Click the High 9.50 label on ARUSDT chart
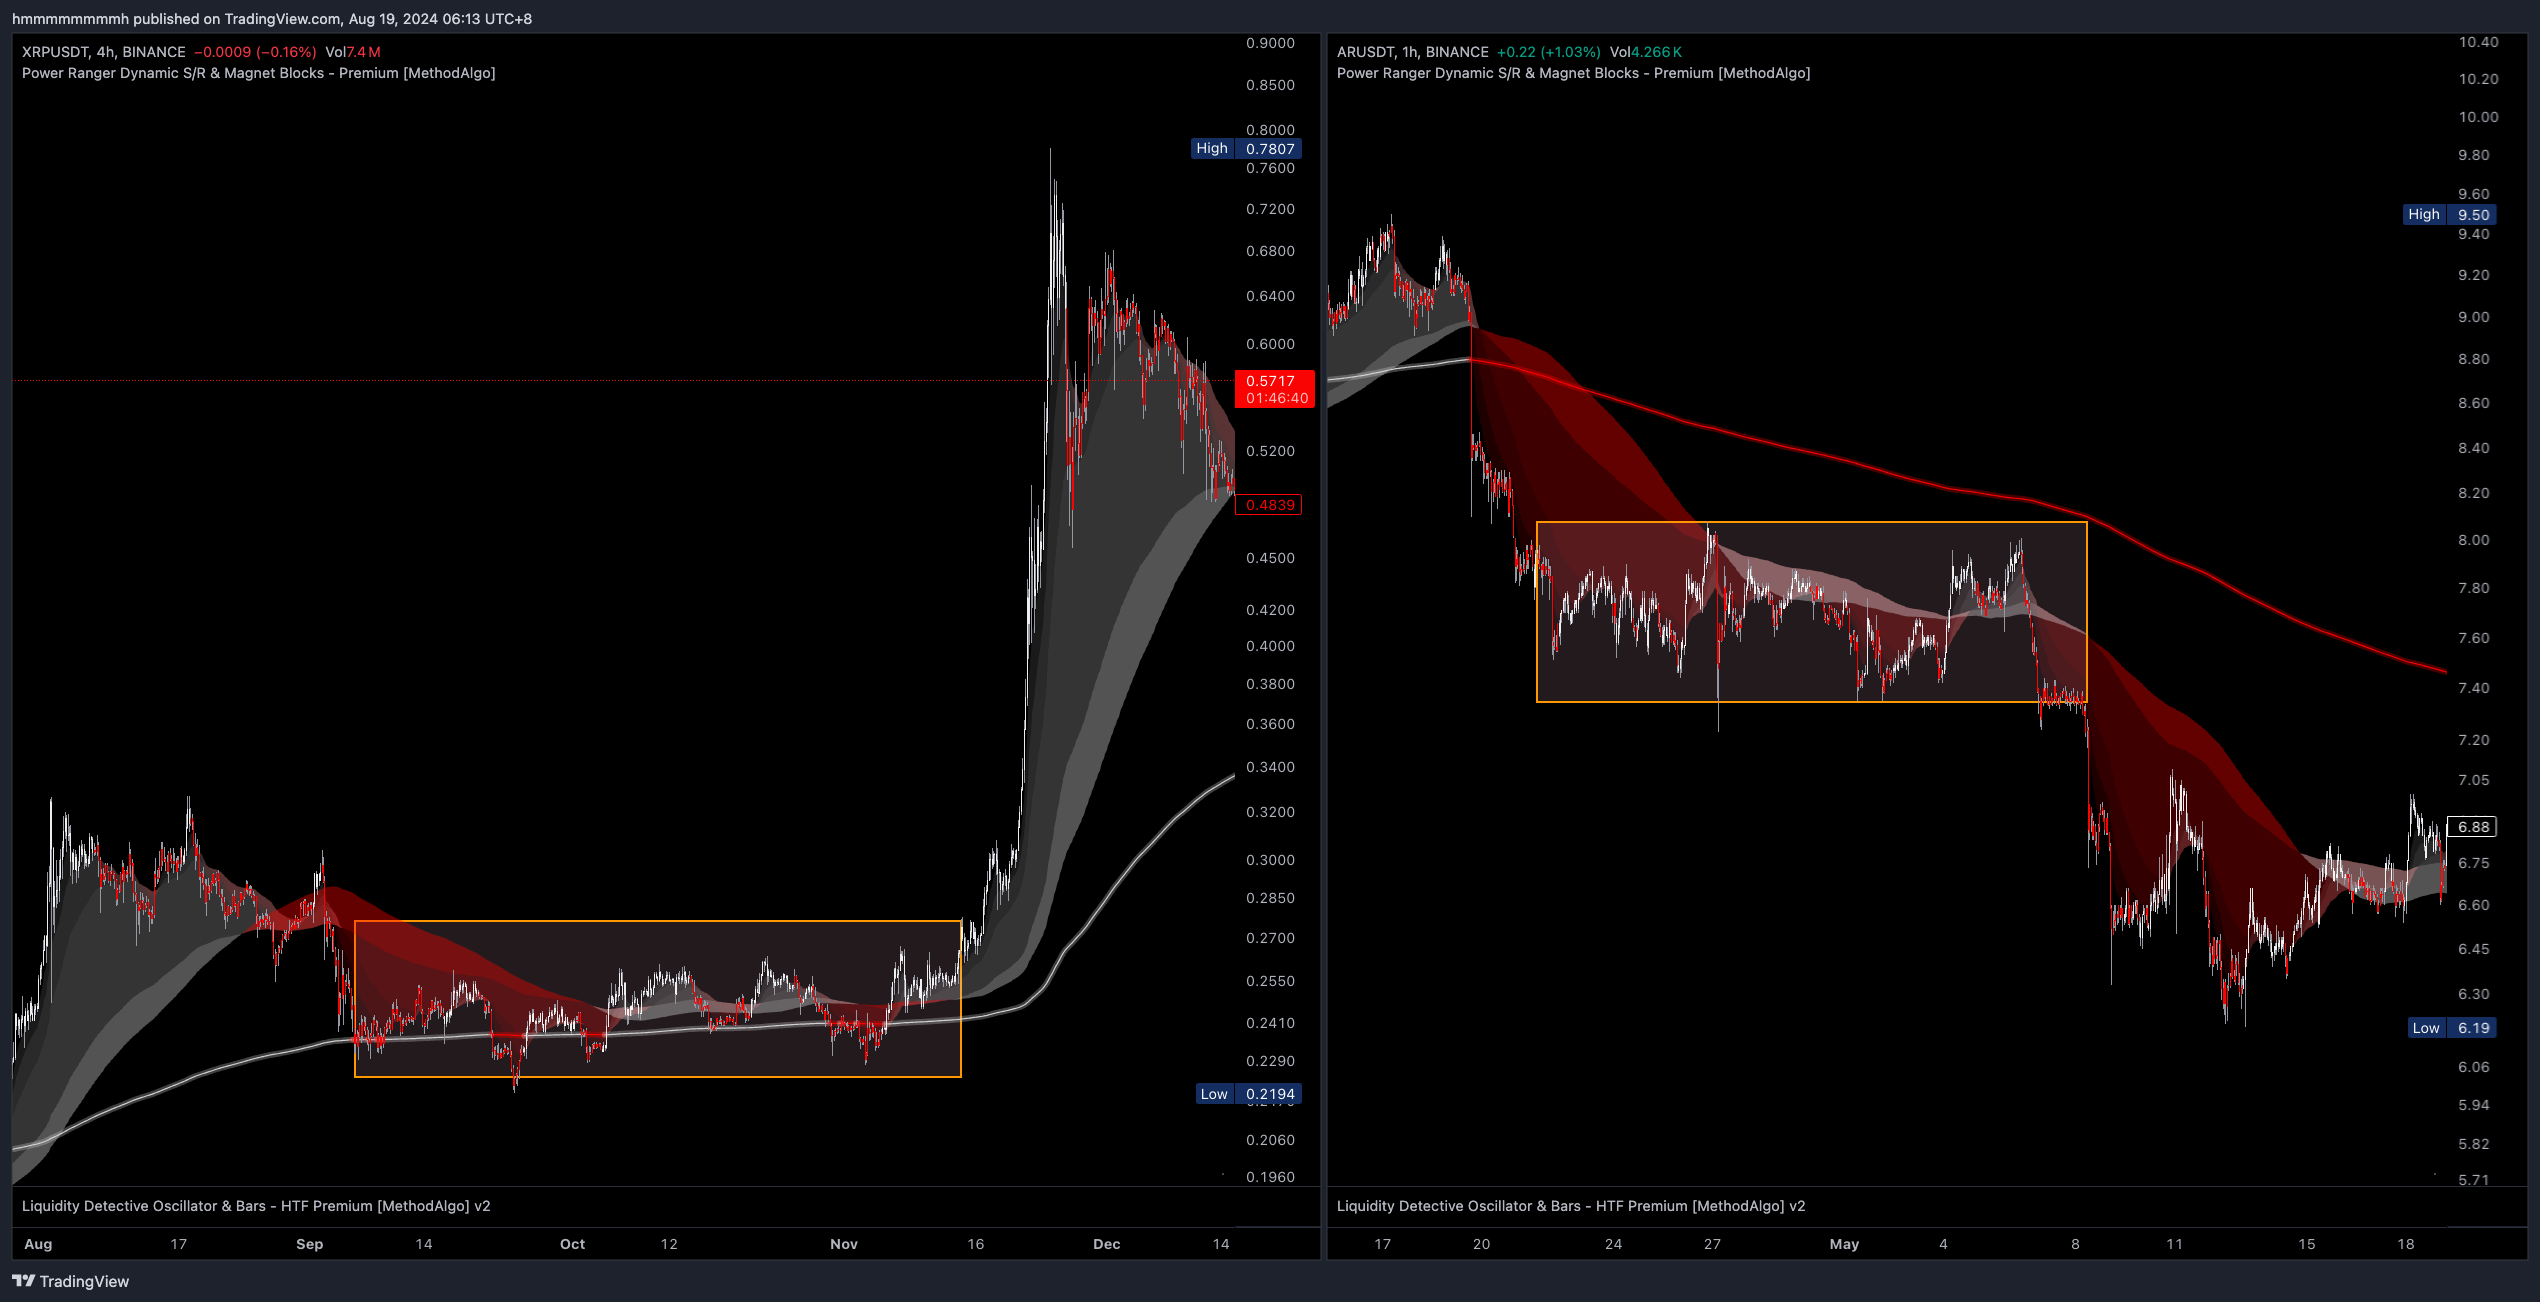The height and width of the screenshot is (1302, 2540). pos(2449,215)
